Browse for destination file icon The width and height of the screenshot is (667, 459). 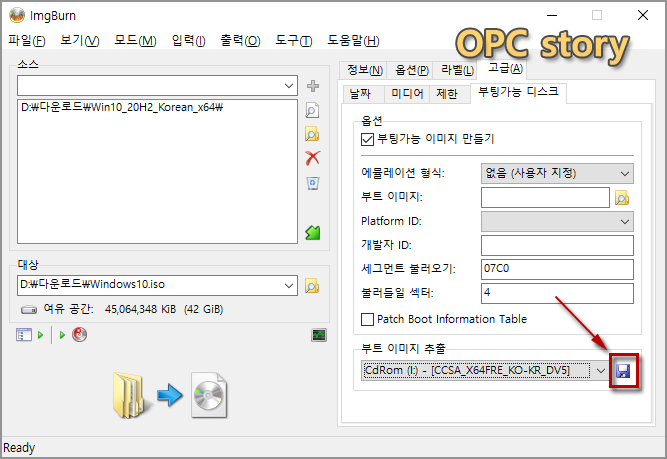point(312,286)
